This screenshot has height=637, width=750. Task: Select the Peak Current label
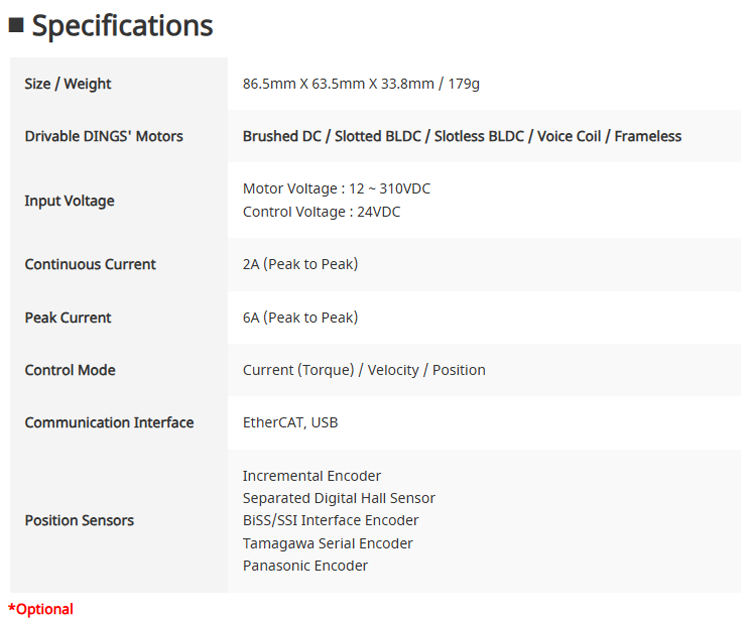[x=67, y=318]
